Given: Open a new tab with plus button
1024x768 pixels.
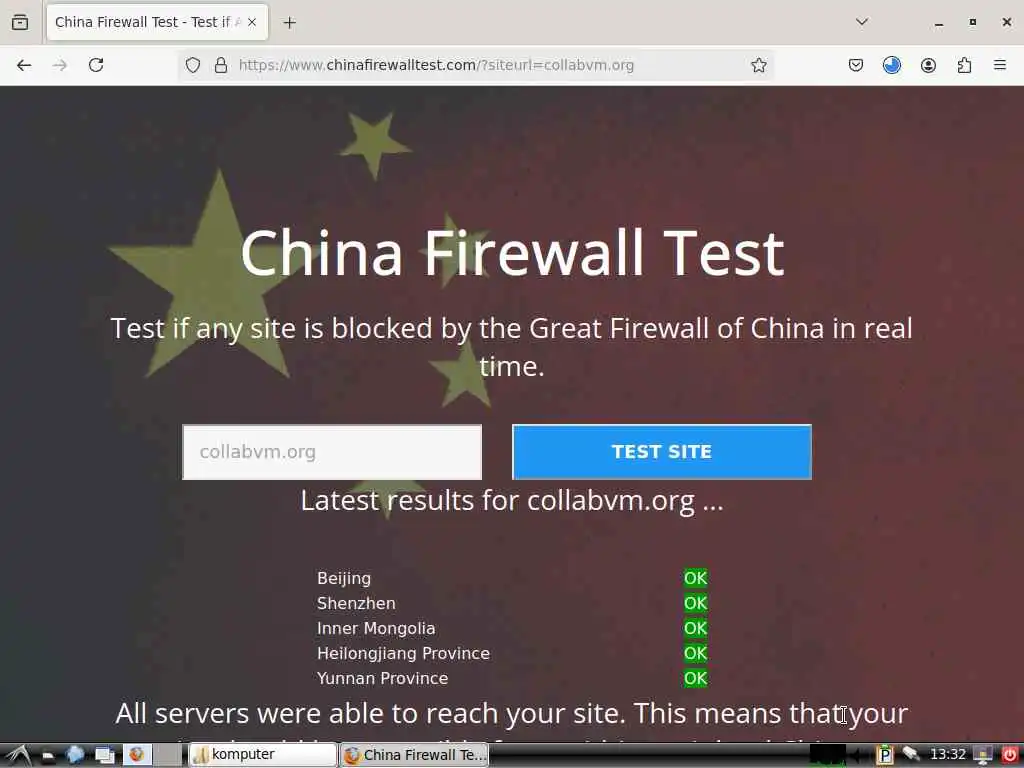Looking at the screenshot, I should [289, 23].
